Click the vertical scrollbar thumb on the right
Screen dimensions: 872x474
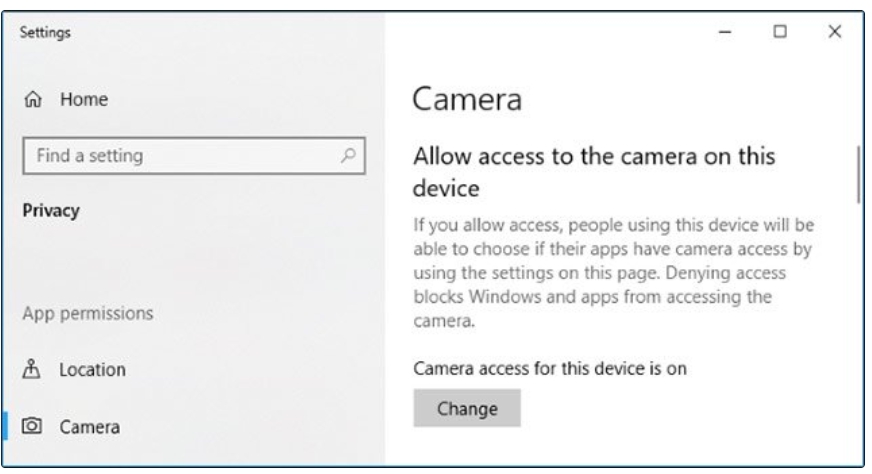point(859,175)
